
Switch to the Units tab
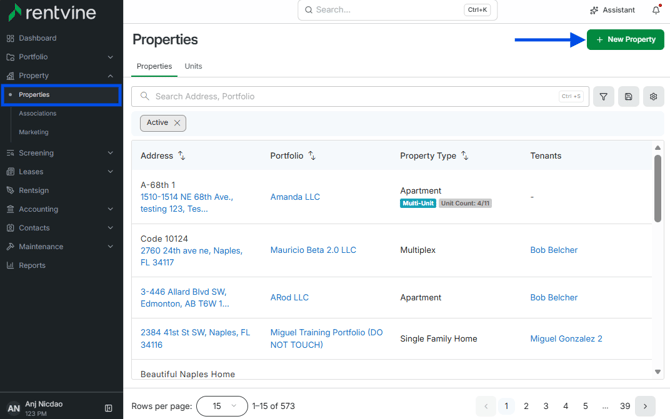[193, 66]
